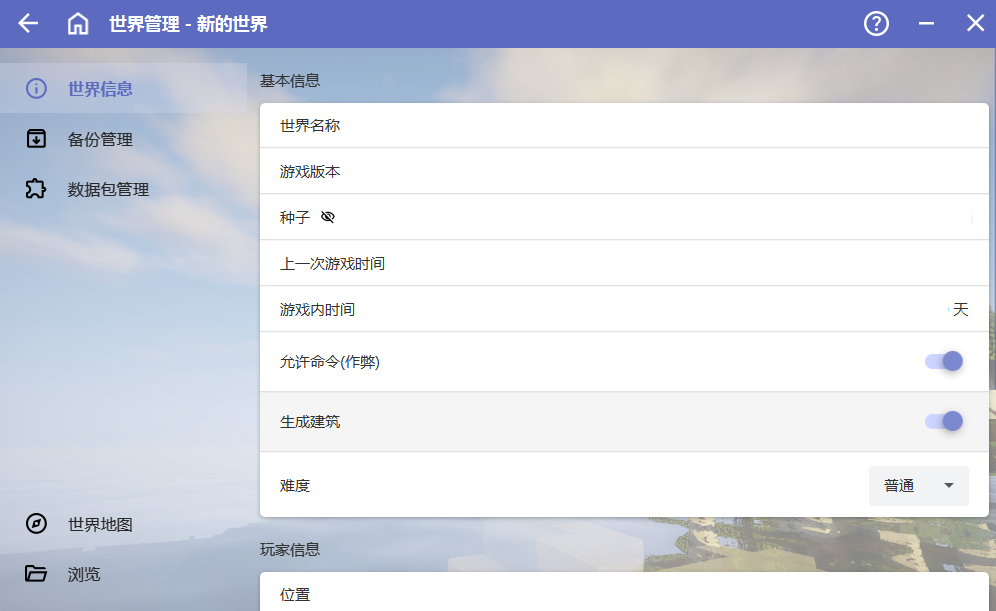Image resolution: width=996 pixels, height=611 pixels.
Task: Minimize the launcher window
Action: [926, 24]
